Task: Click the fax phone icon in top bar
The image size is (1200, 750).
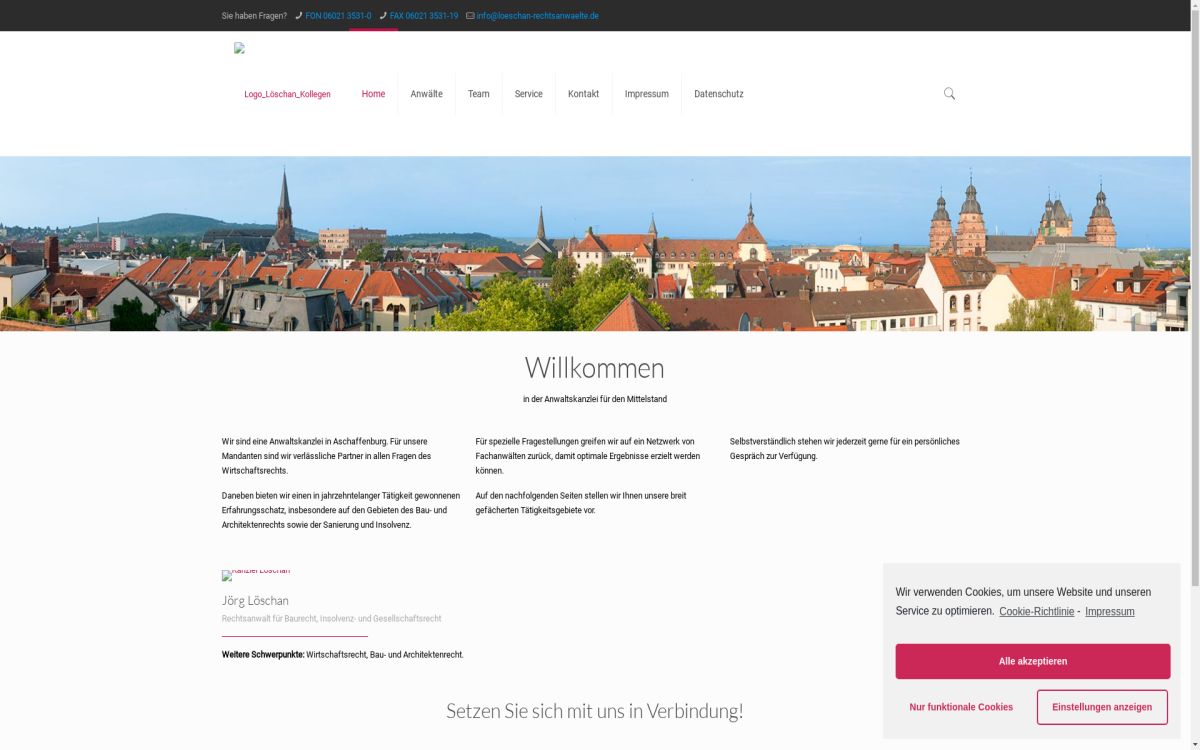Action: [x=383, y=16]
